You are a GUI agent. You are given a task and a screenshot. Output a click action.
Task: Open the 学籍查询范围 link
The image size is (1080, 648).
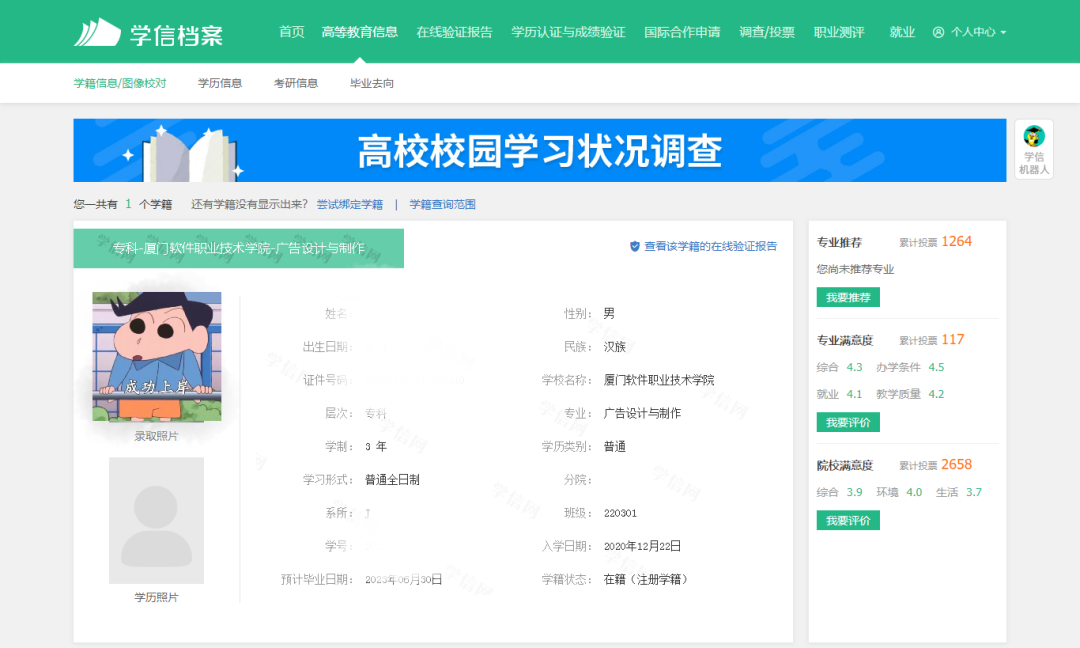pyautogui.click(x=442, y=204)
